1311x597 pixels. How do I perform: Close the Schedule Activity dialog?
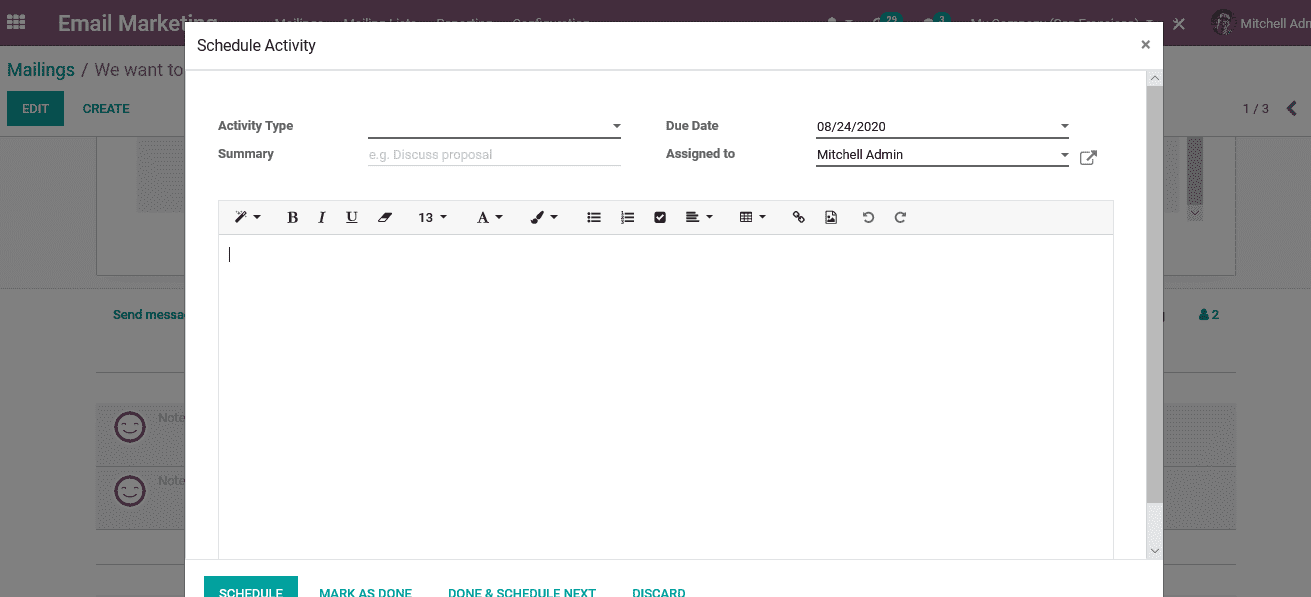pos(1145,45)
